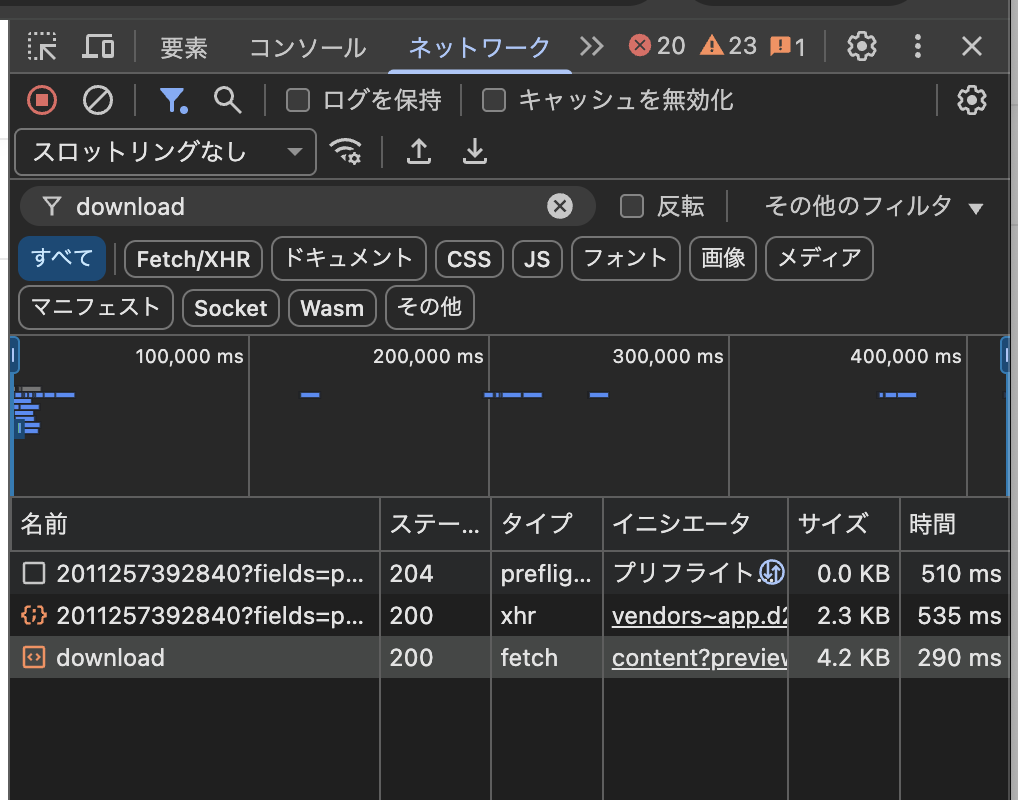Viewport: 1018px width, 800px height.
Task: Show more tabs with the chevron
Action: click(592, 46)
